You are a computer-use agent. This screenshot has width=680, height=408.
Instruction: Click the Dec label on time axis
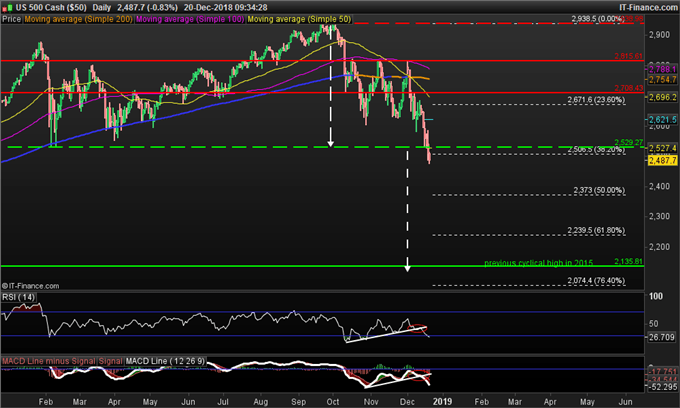click(x=407, y=401)
